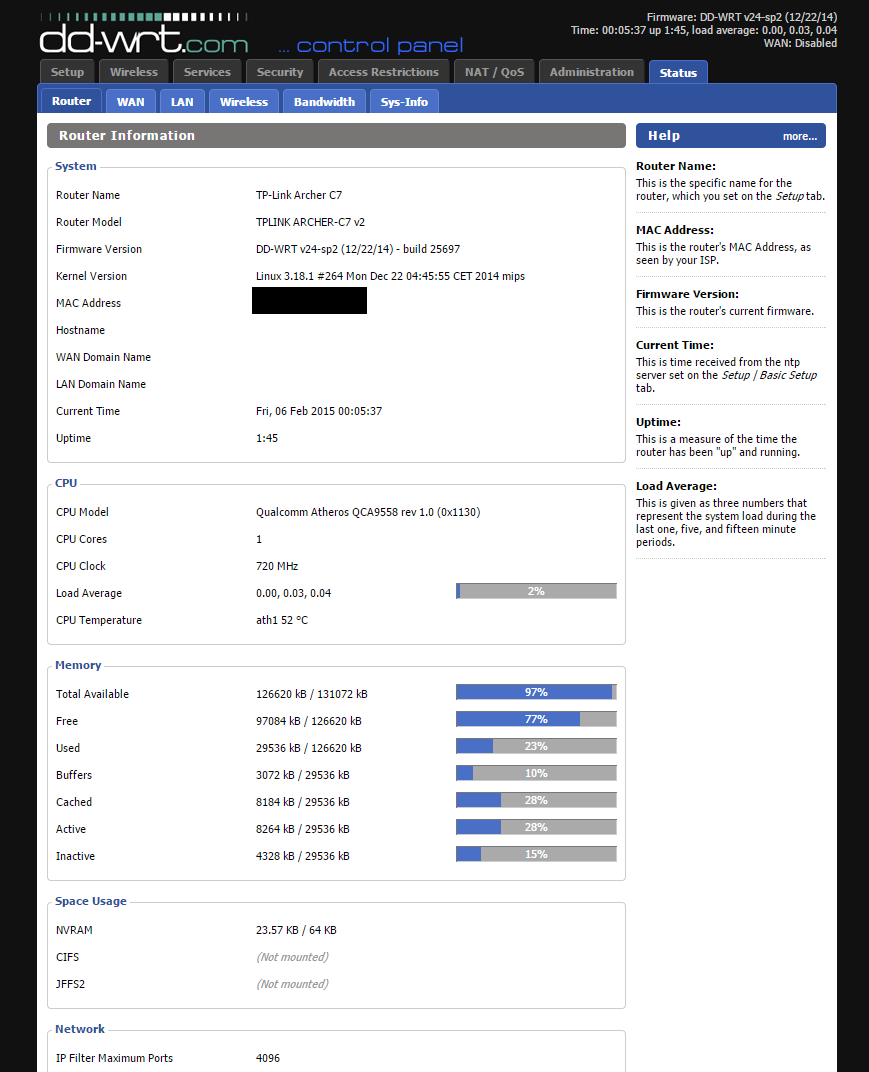Click the Help panel header

(x=731, y=135)
